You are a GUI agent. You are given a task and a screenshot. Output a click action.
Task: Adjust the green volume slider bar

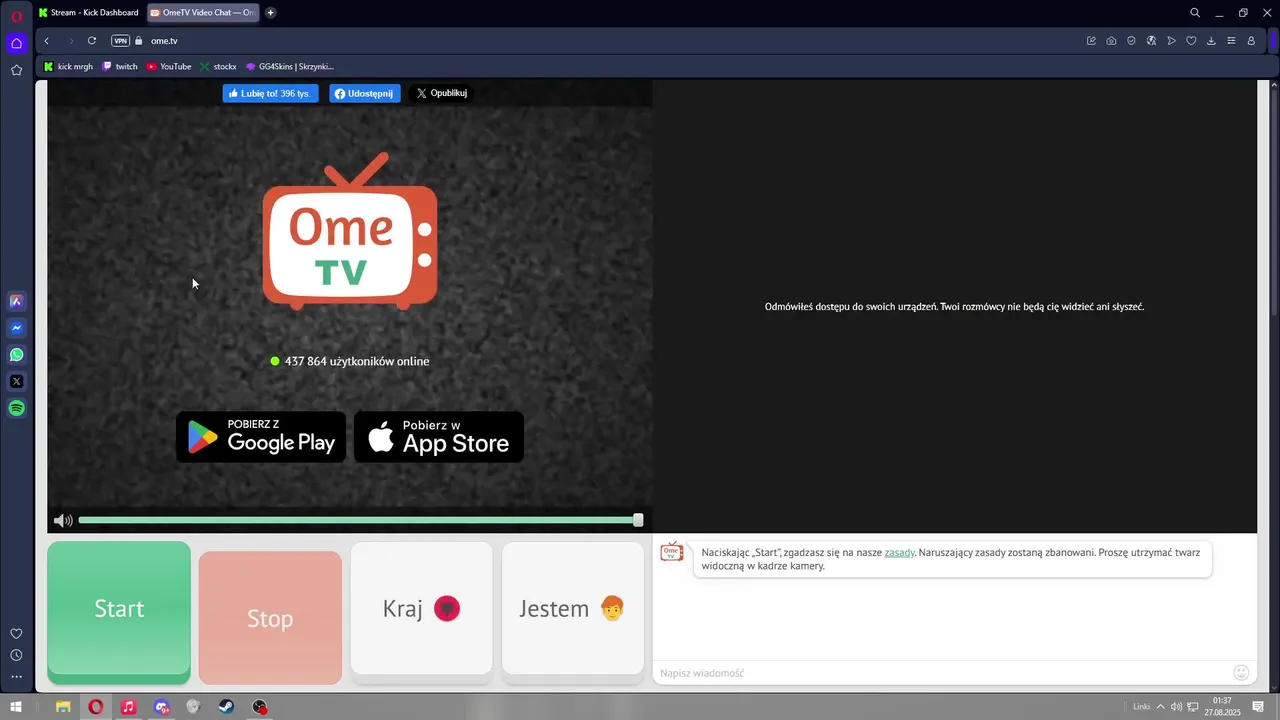coord(358,520)
